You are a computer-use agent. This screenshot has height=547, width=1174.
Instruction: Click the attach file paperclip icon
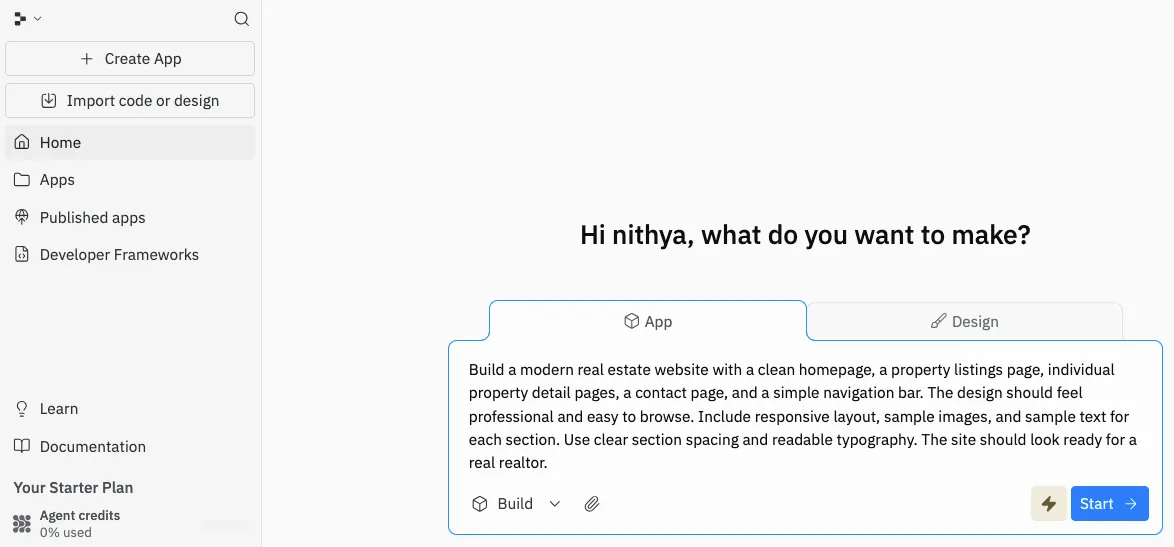point(592,504)
